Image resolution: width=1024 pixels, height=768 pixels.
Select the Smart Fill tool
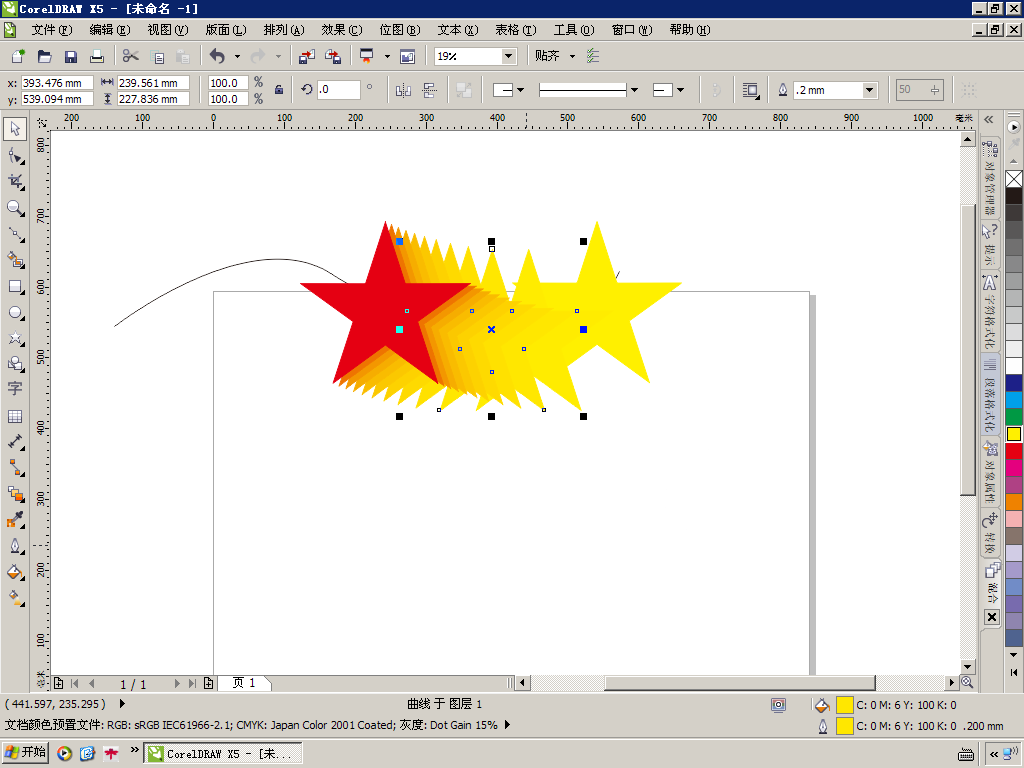coord(15,261)
